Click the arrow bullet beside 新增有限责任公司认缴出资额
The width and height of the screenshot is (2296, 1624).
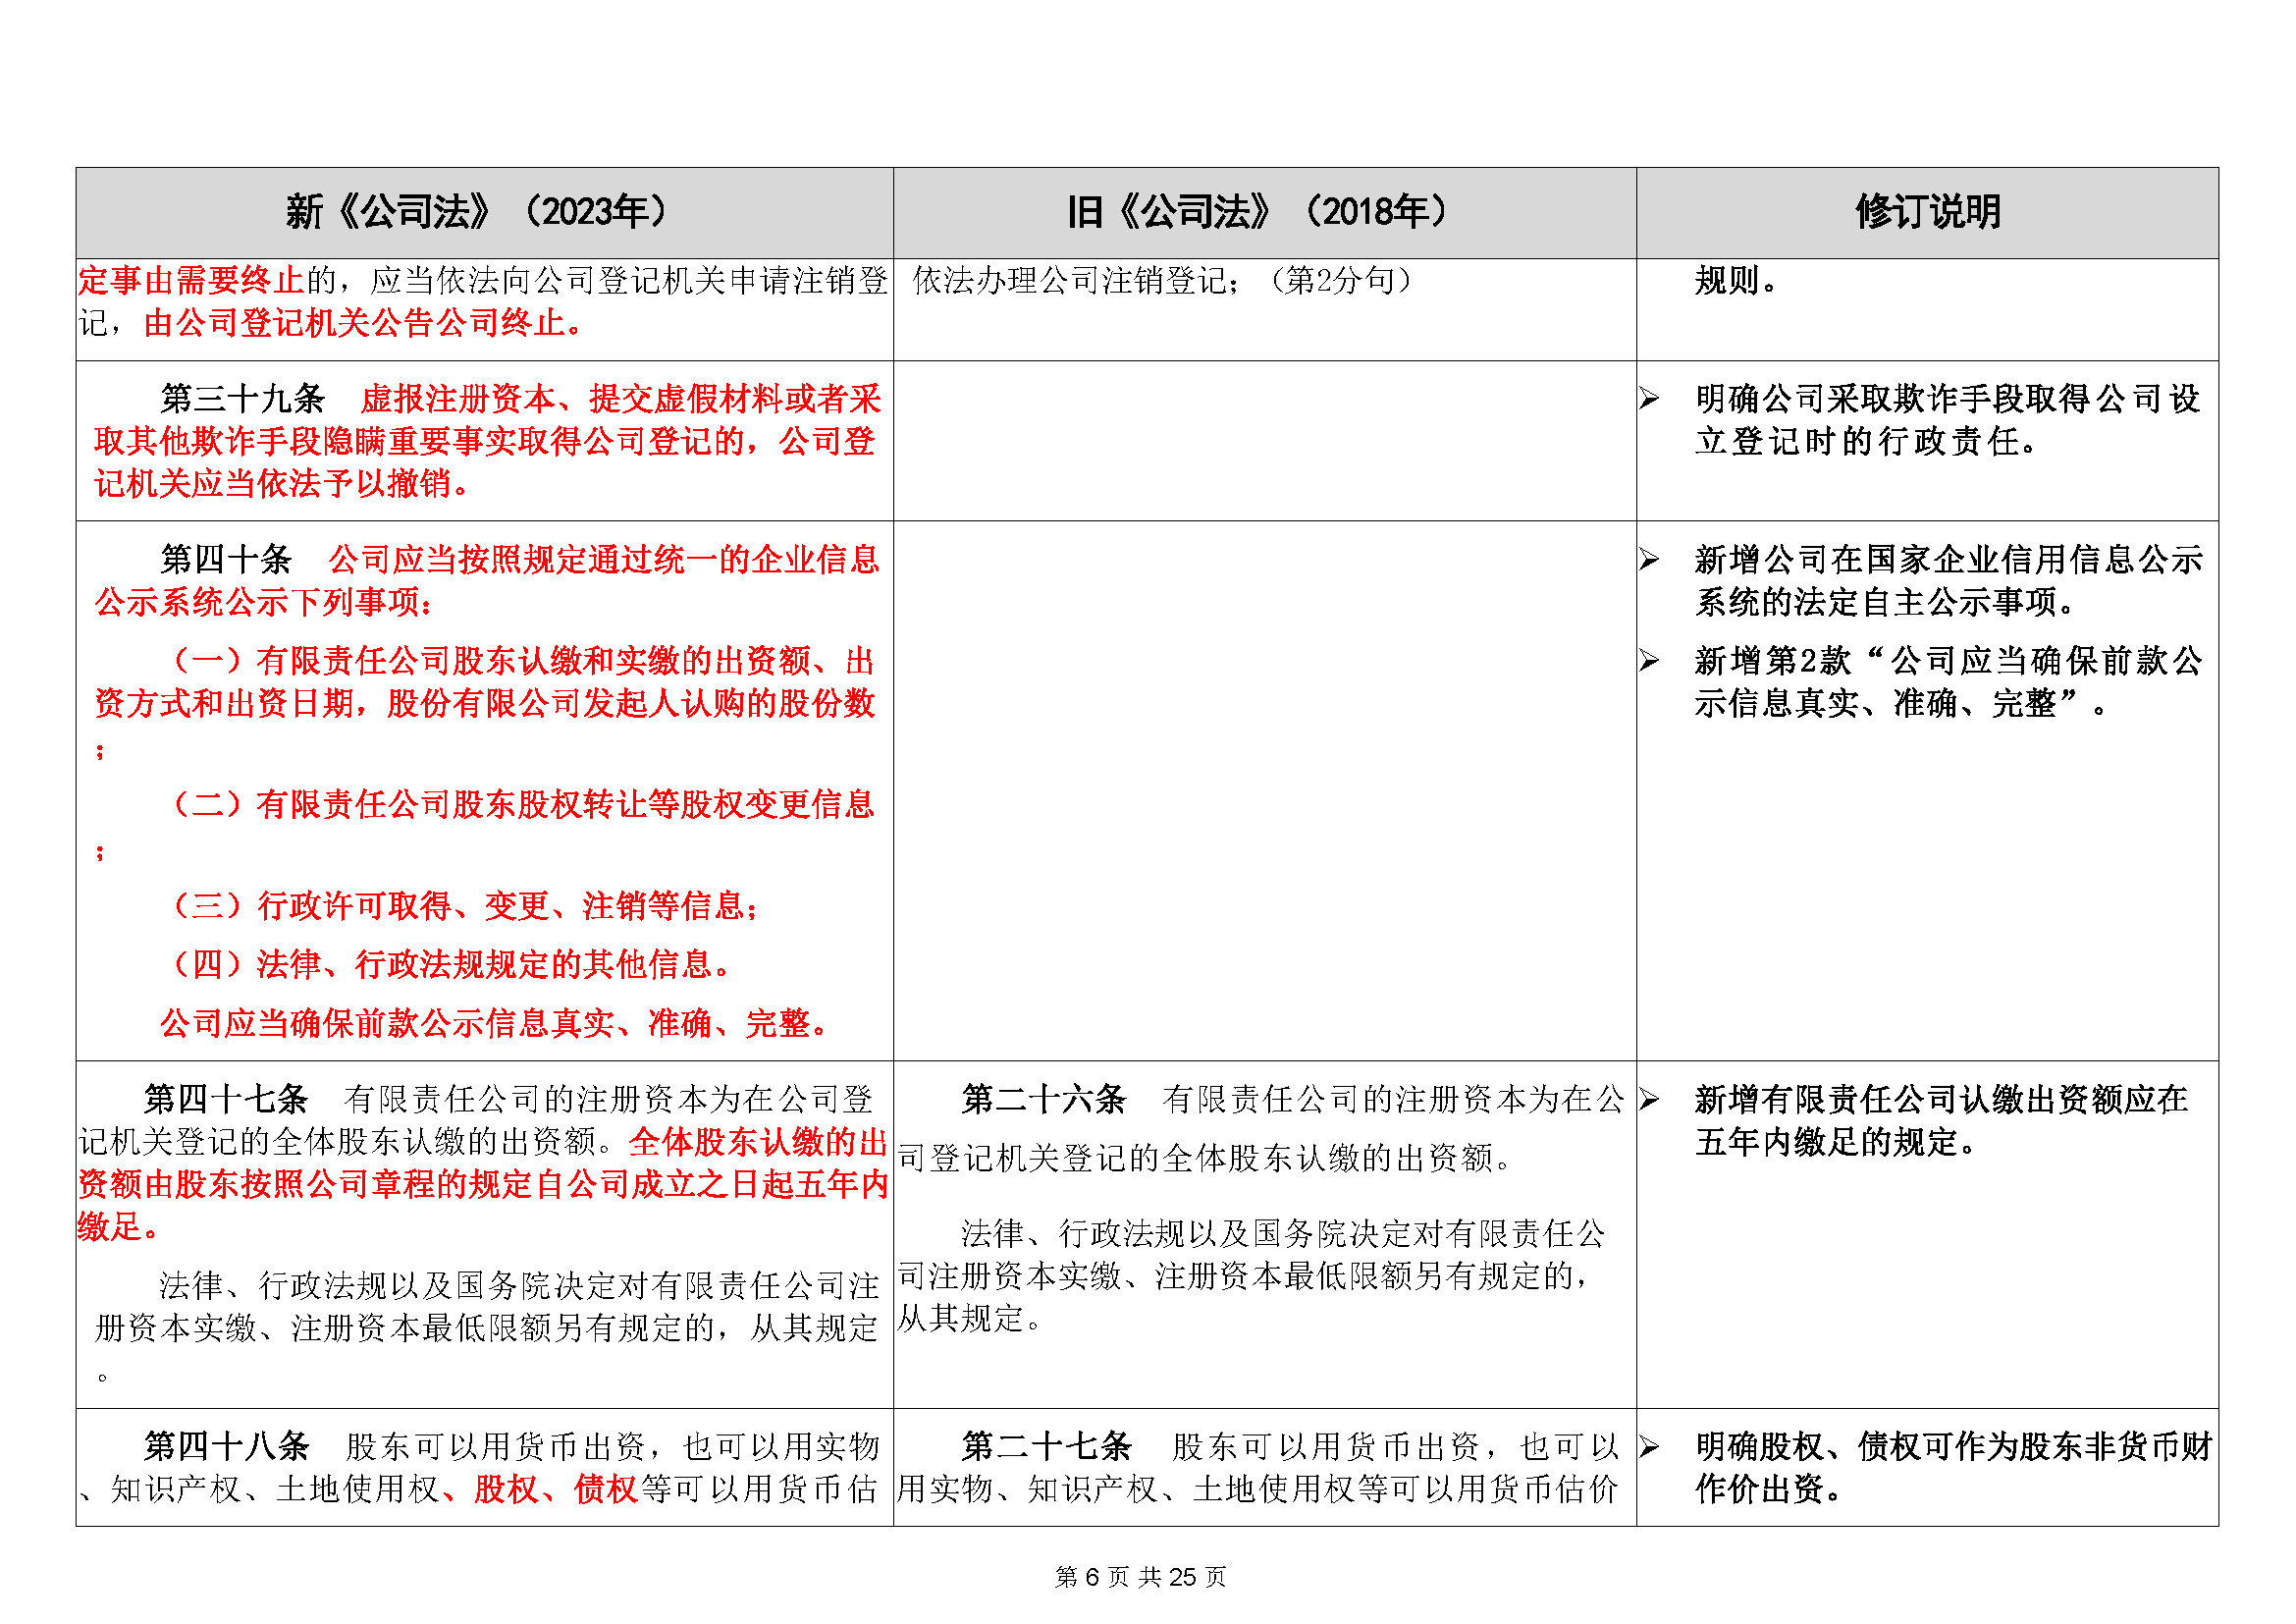[x=1649, y=1100]
